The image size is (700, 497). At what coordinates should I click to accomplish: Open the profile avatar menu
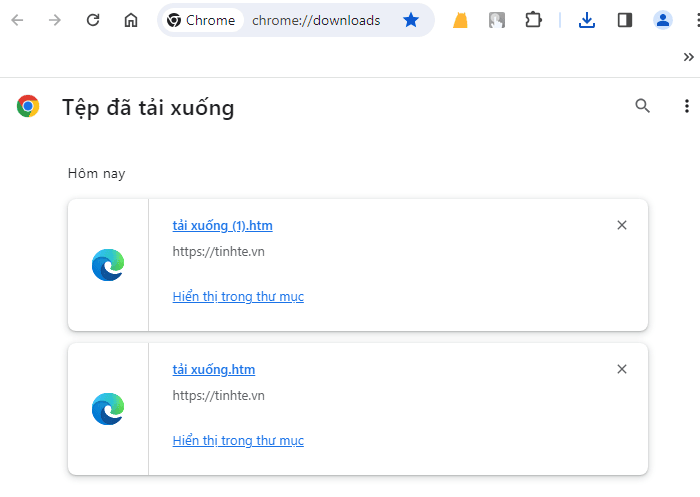663,20
